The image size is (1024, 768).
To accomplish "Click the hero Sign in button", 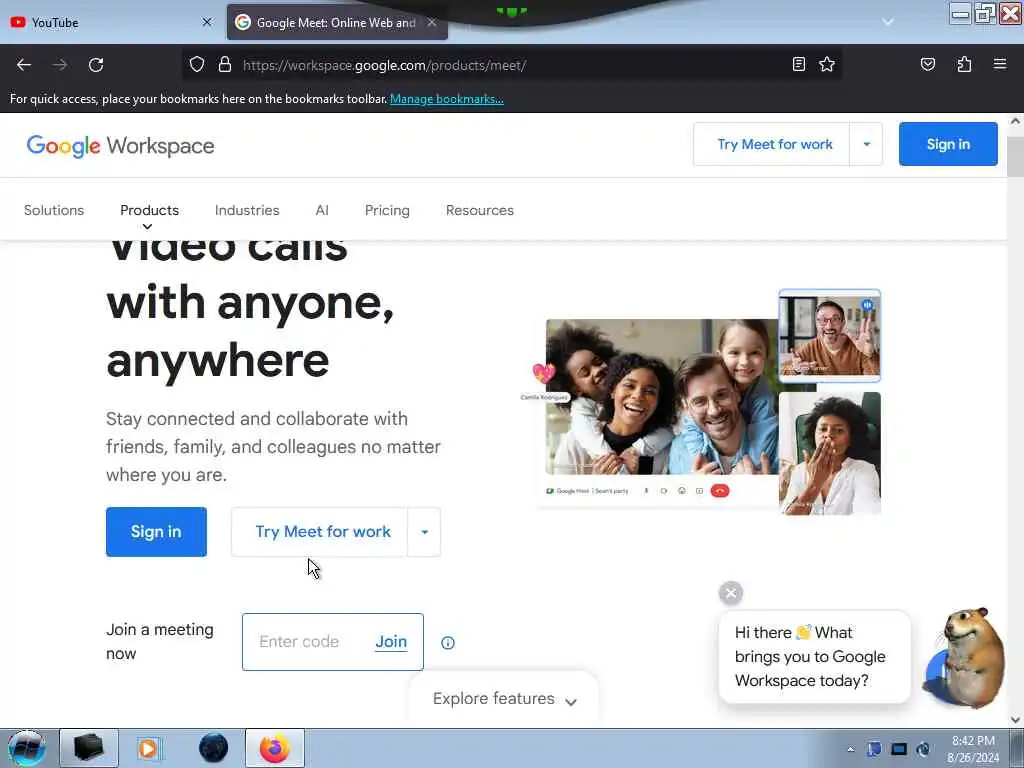I will (156, 532).
